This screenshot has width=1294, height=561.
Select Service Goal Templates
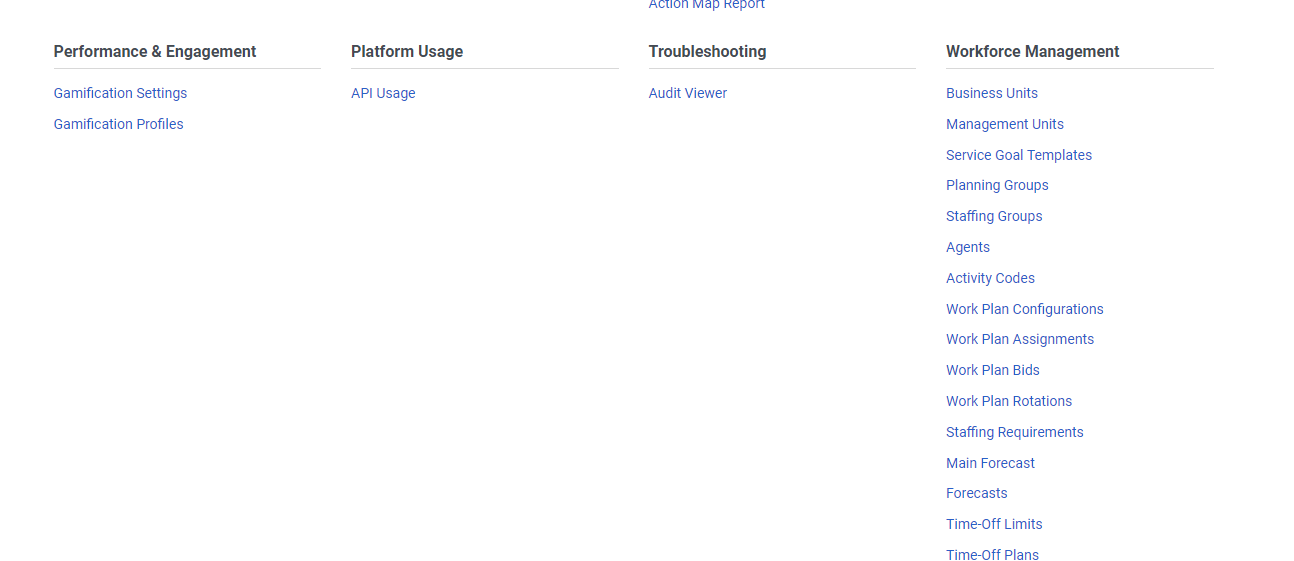coord(1018,155)
